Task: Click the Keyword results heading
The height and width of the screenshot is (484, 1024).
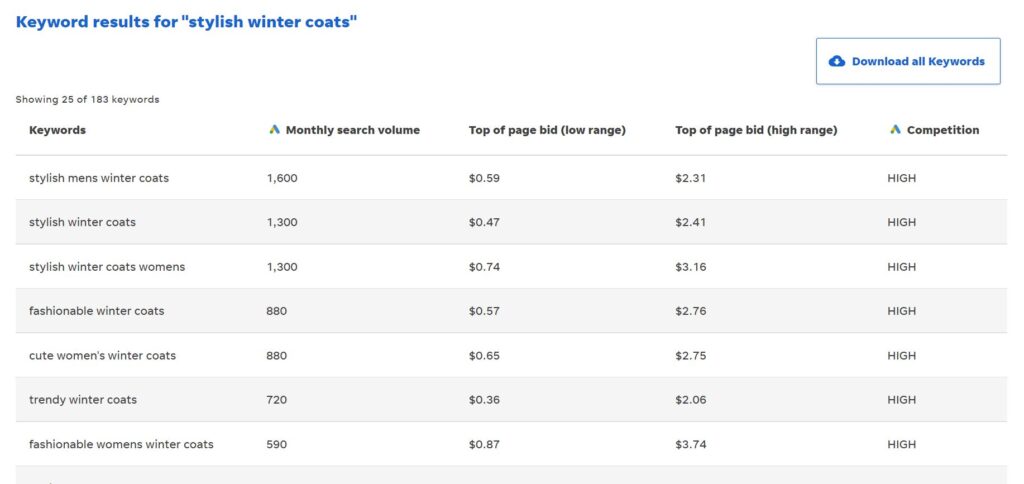Action: 187,22
